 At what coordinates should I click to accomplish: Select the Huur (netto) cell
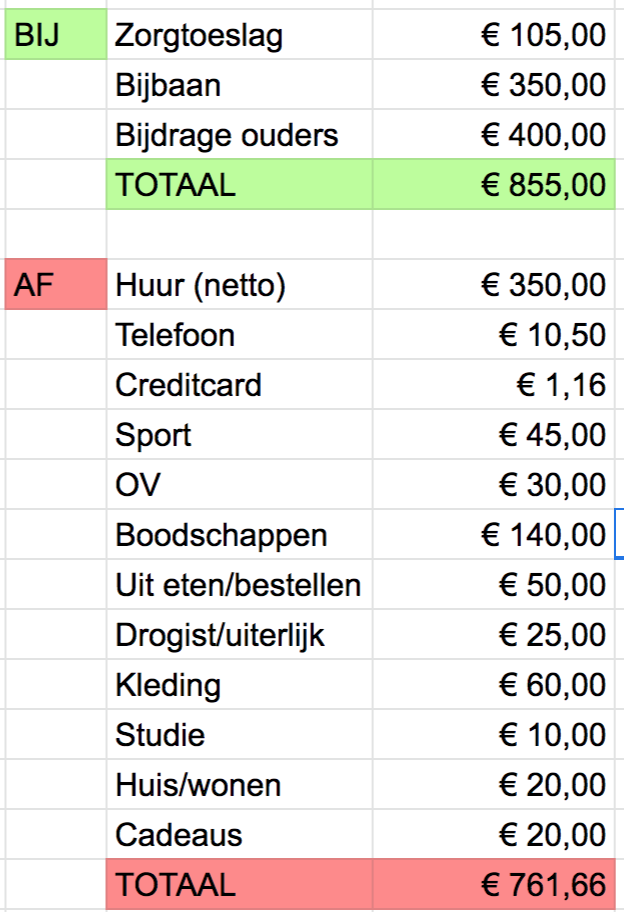[x=200, y=286]
